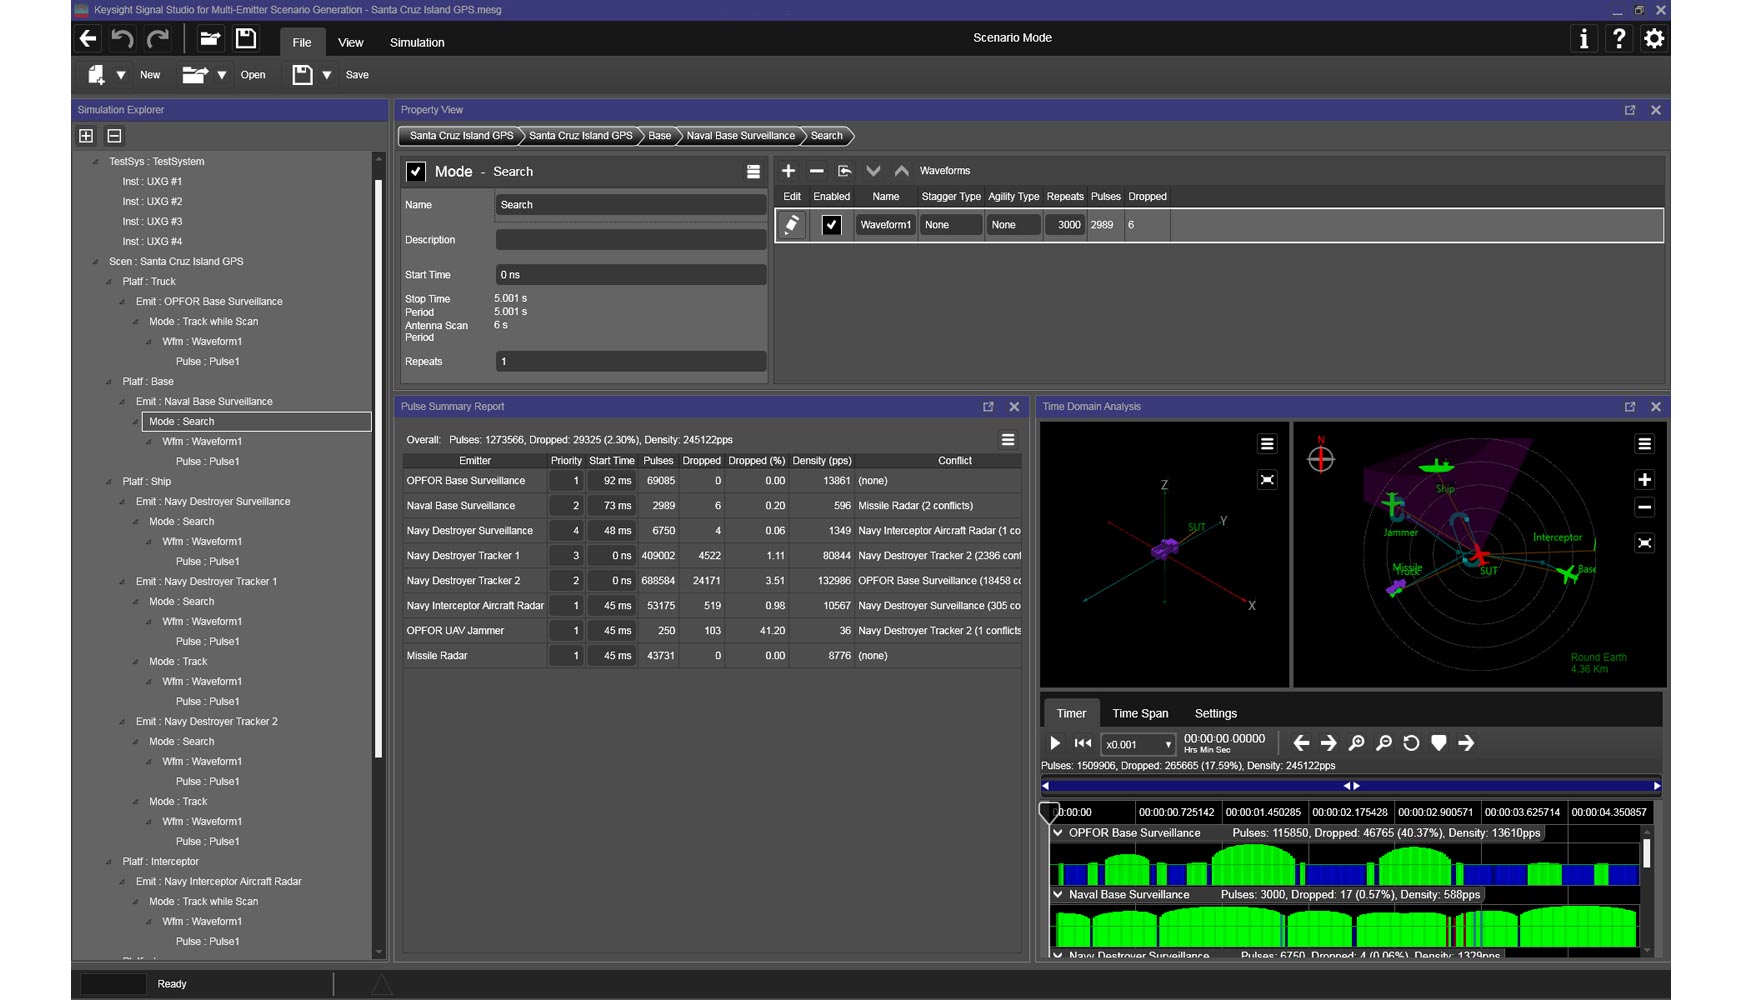Image resolution: width=1750 pixels, height=1000 pixels.
Task: Collapse the TestSys : TestSystem tree node
Action: (x=96, y=162)
